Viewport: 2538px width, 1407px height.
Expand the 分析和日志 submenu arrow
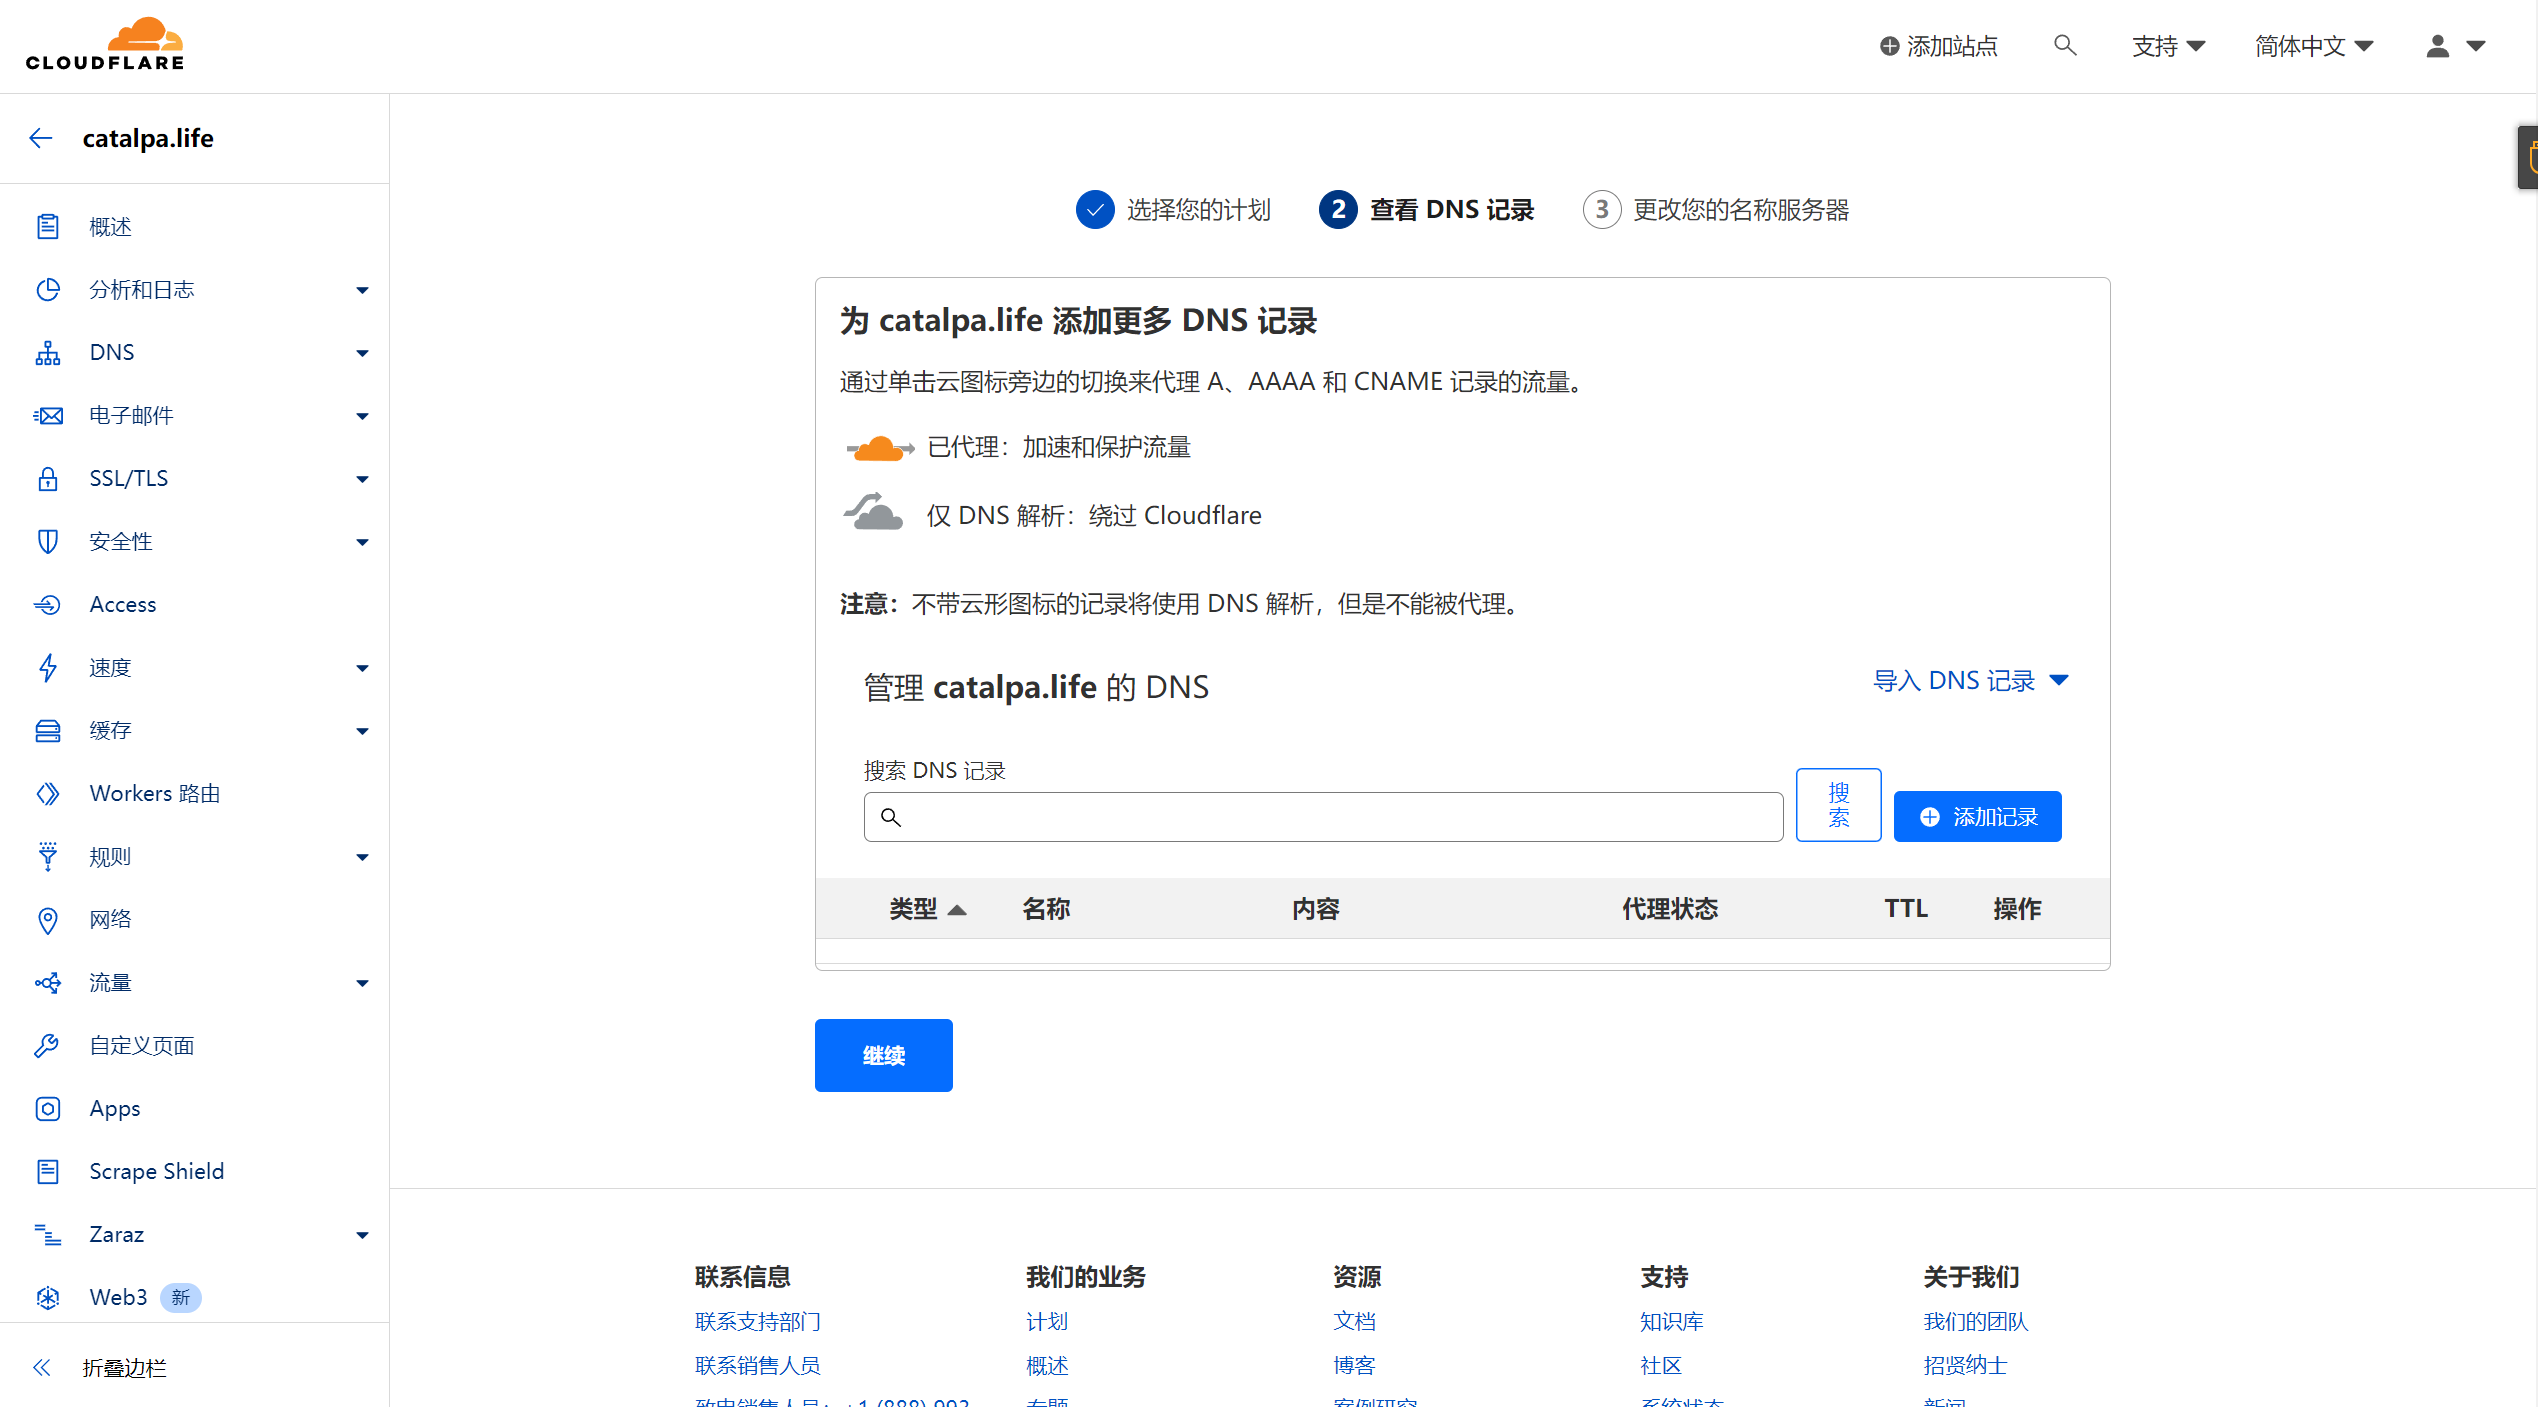[x=362, y=291]
